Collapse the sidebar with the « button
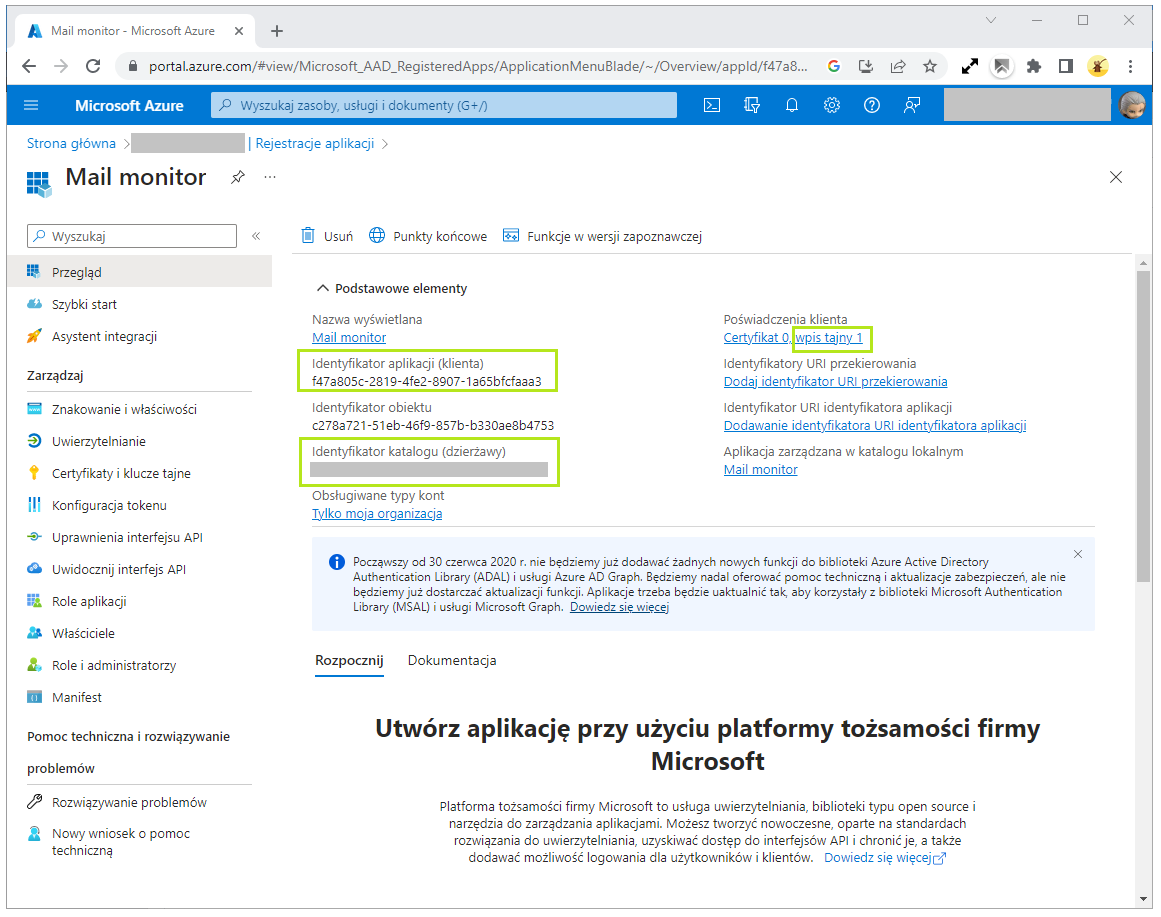Image resolution: width=1161 pixels, height=917 pixels. point(256,236)
